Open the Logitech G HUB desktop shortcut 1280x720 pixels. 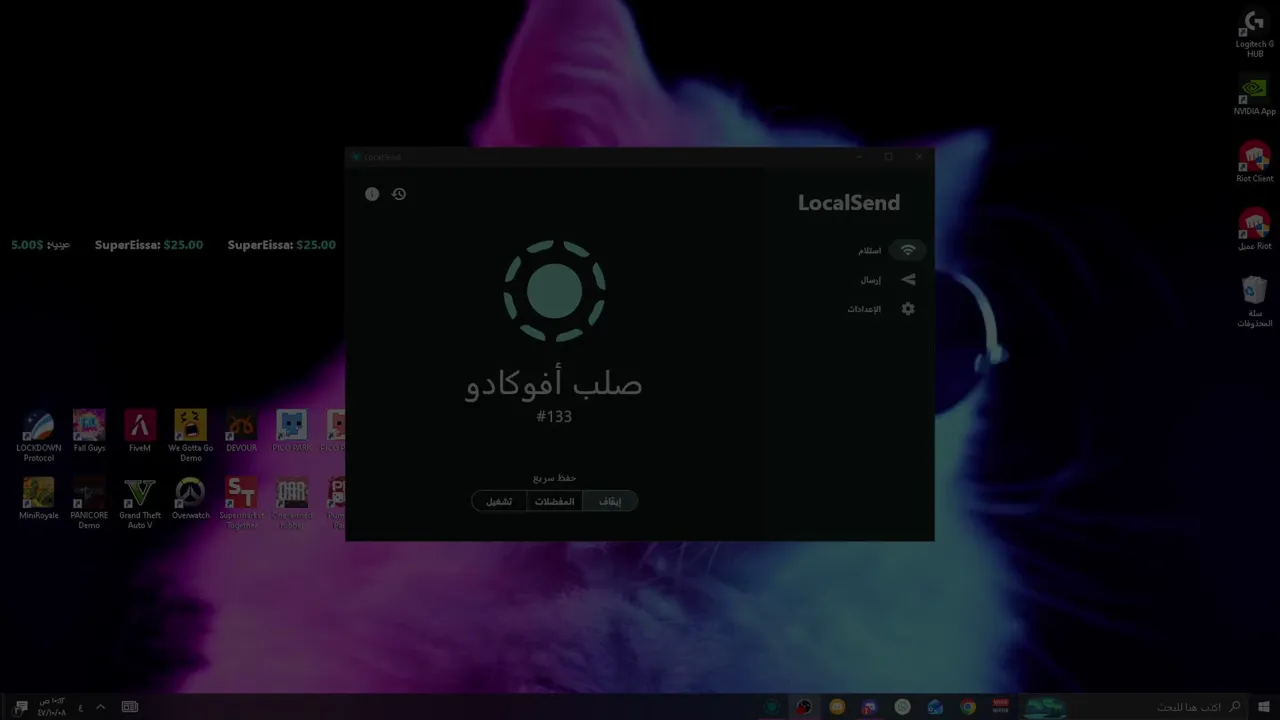click(x=1254, y=33)
